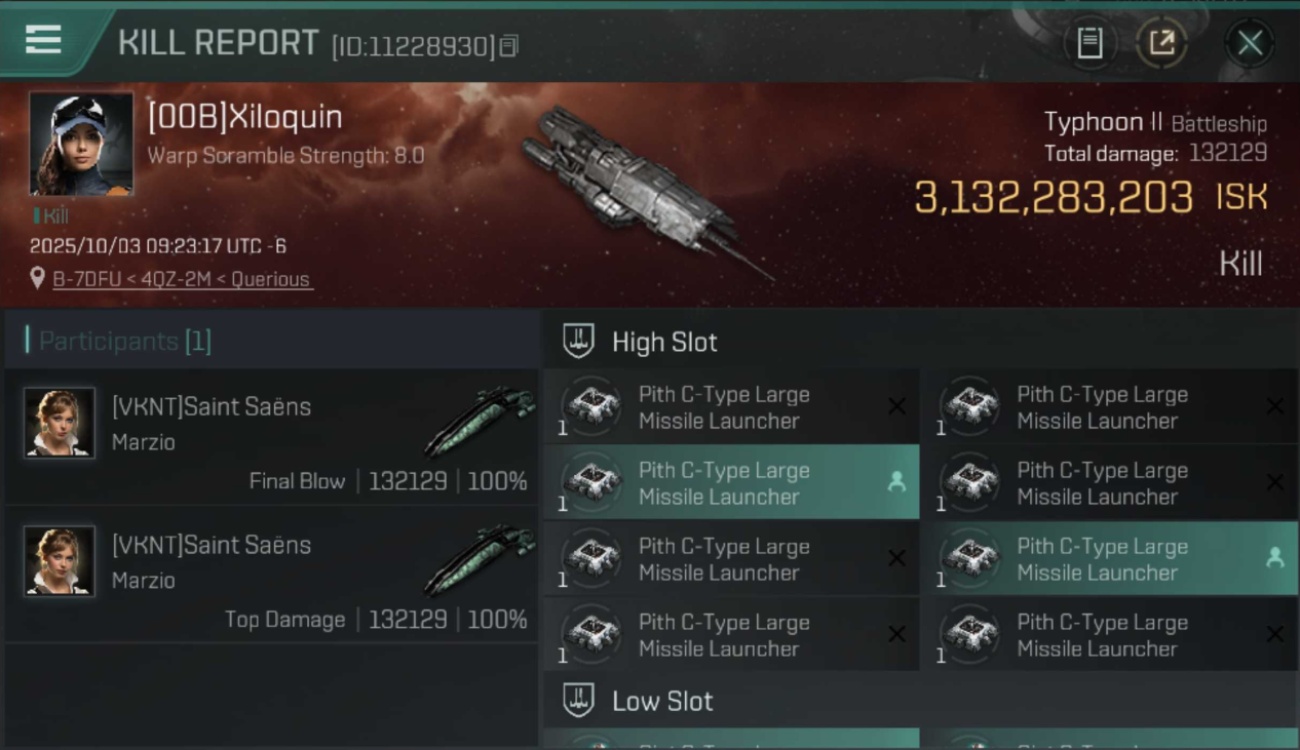Close the kill report window
1300x750 pixels.
click(1249, 43)
